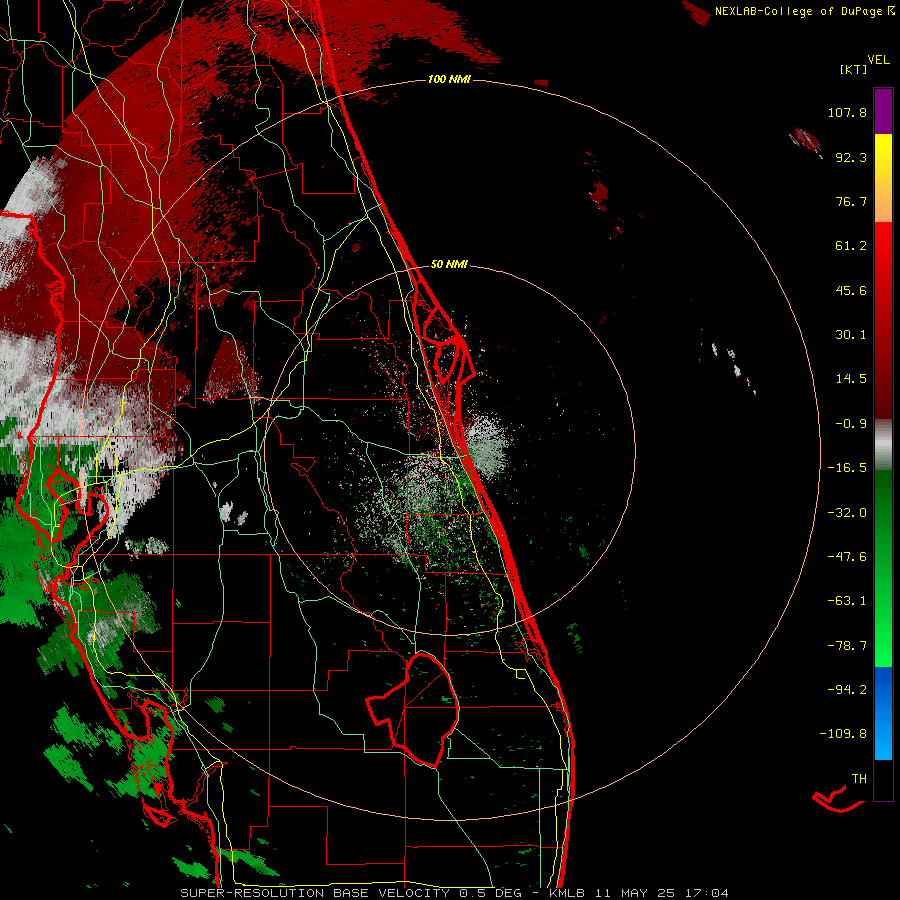Click the -94.2 legend value

[847, 689]
